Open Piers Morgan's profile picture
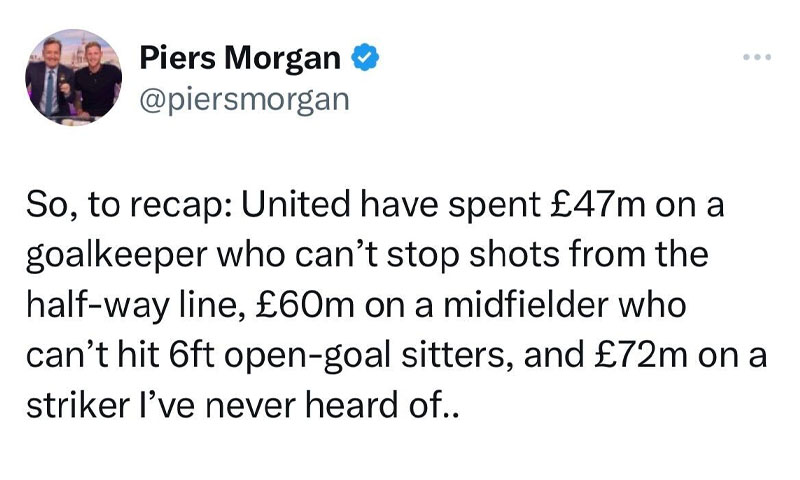 (73, 78)
